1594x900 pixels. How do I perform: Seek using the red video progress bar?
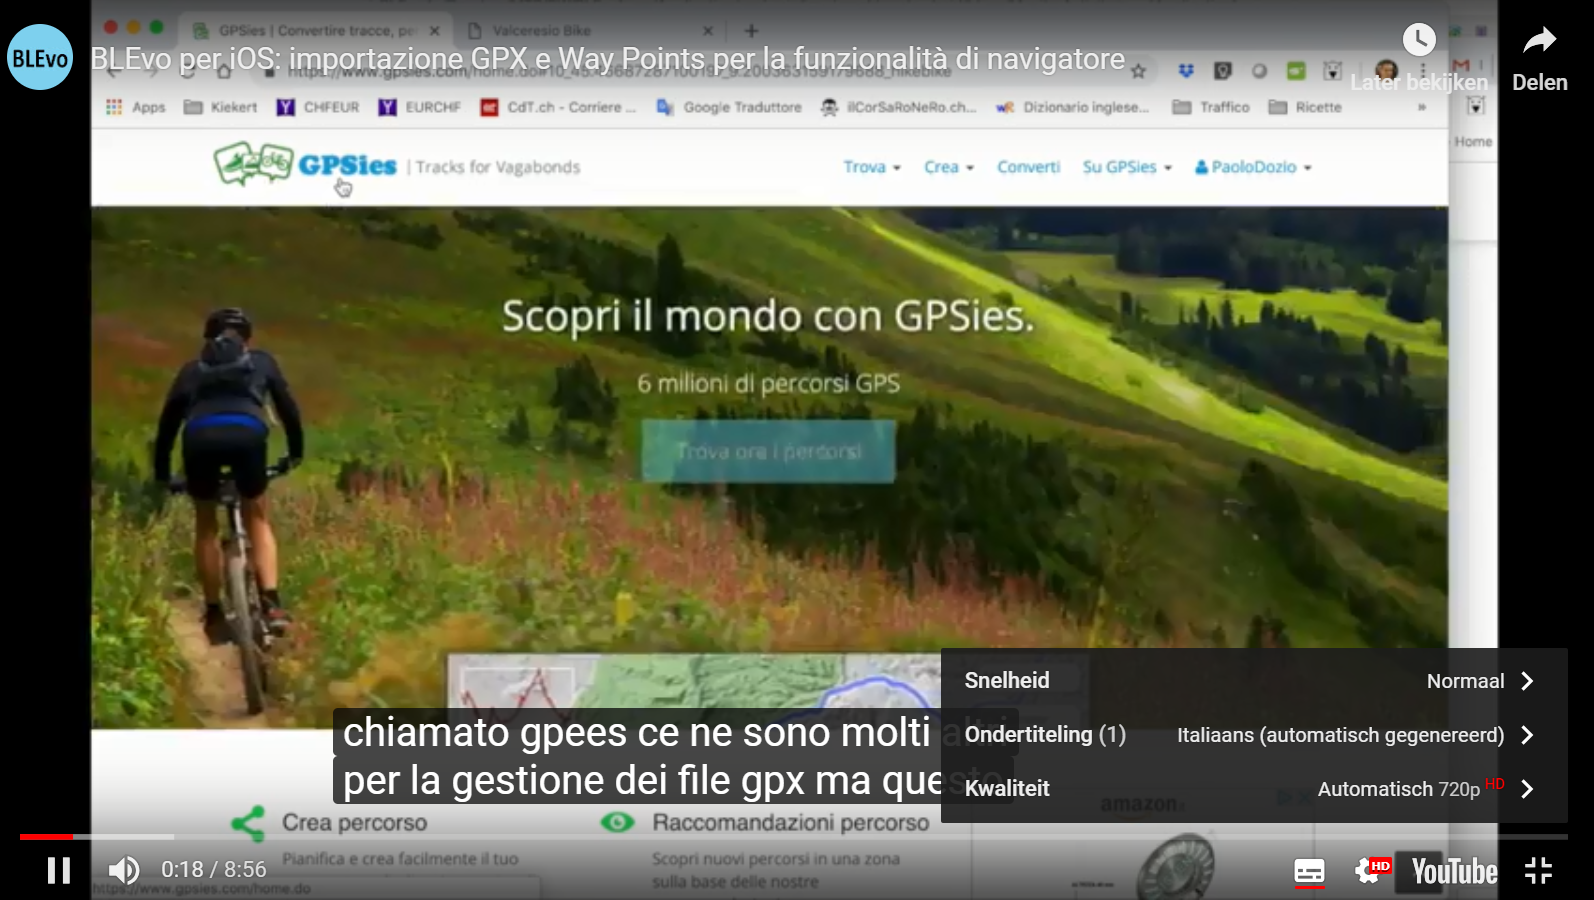(47, 836)
